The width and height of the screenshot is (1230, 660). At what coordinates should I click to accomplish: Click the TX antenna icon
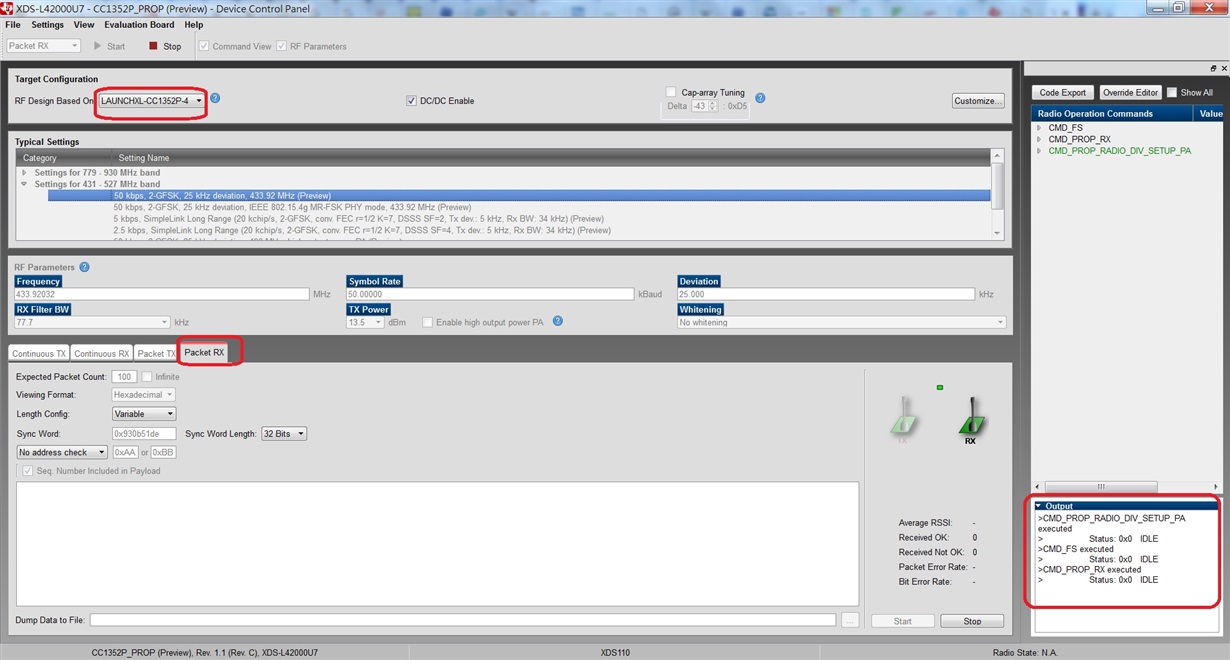pos(903,418)
